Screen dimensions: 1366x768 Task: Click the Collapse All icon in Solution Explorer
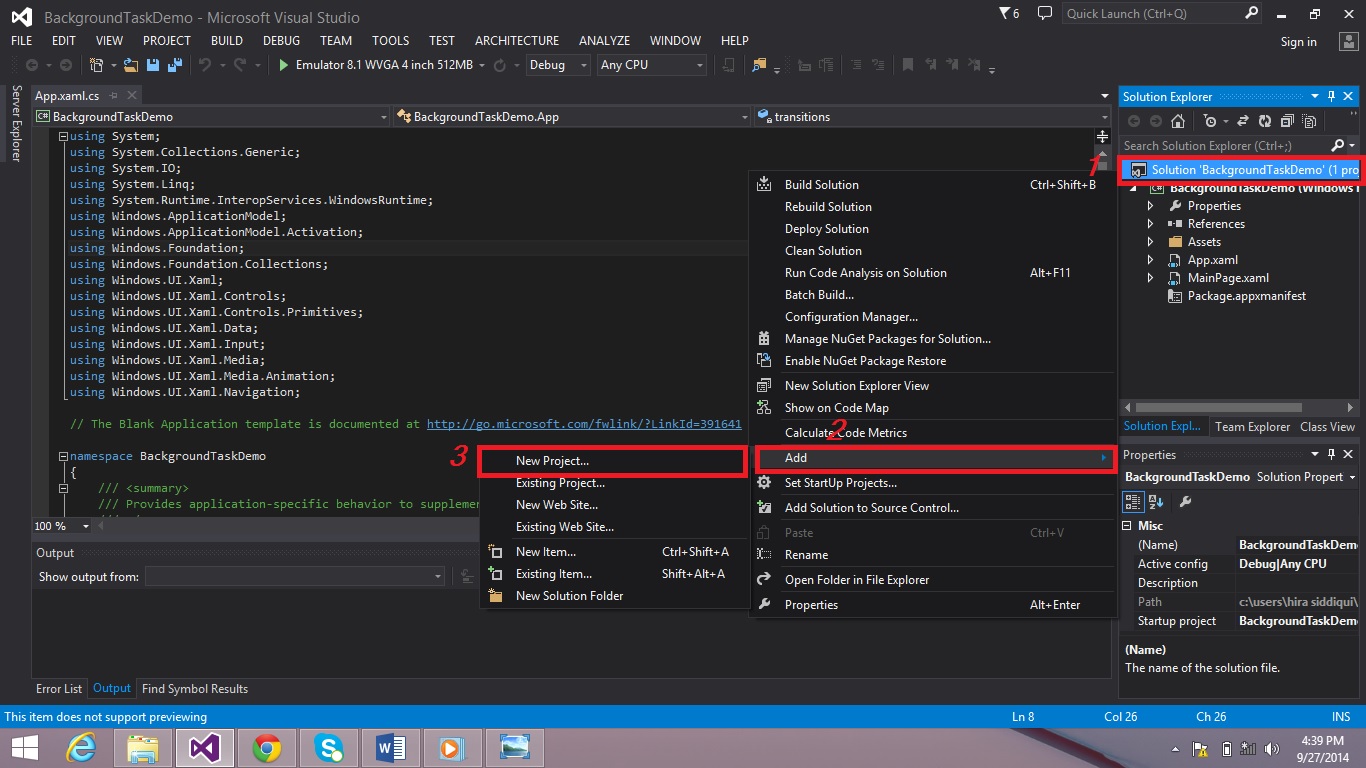[x=1286, y=121]
